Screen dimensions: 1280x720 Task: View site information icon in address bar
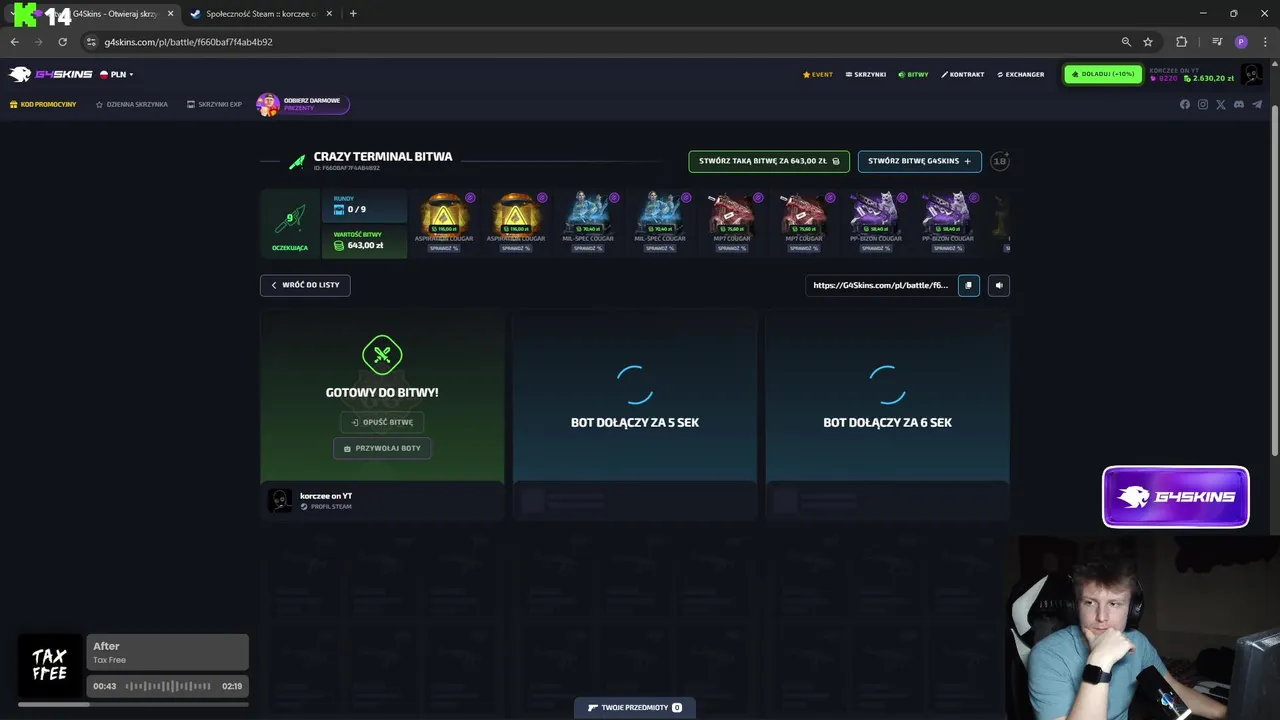coord(91,42)
